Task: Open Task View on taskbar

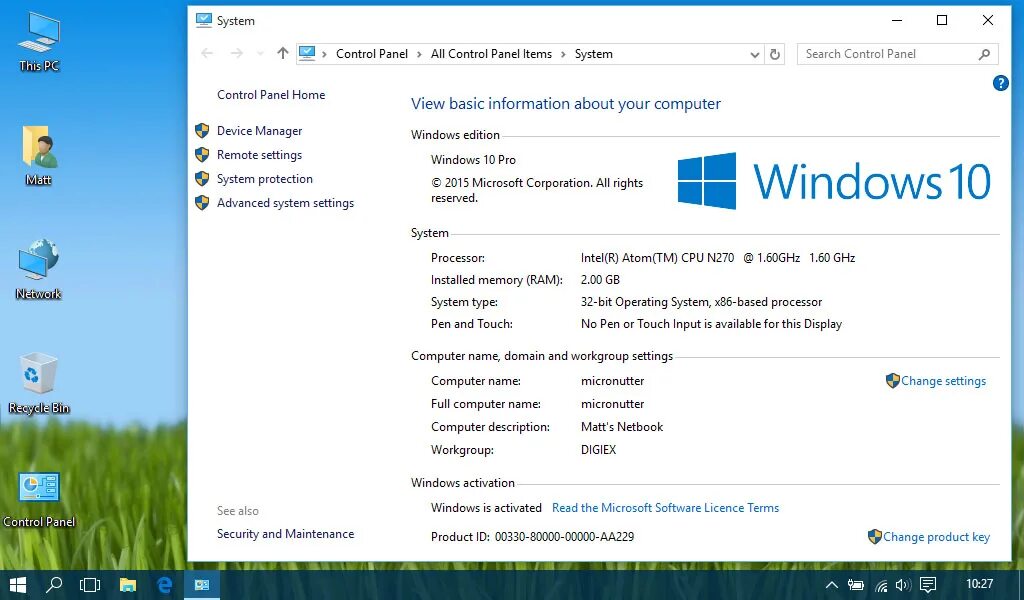Action: point(90,584)
